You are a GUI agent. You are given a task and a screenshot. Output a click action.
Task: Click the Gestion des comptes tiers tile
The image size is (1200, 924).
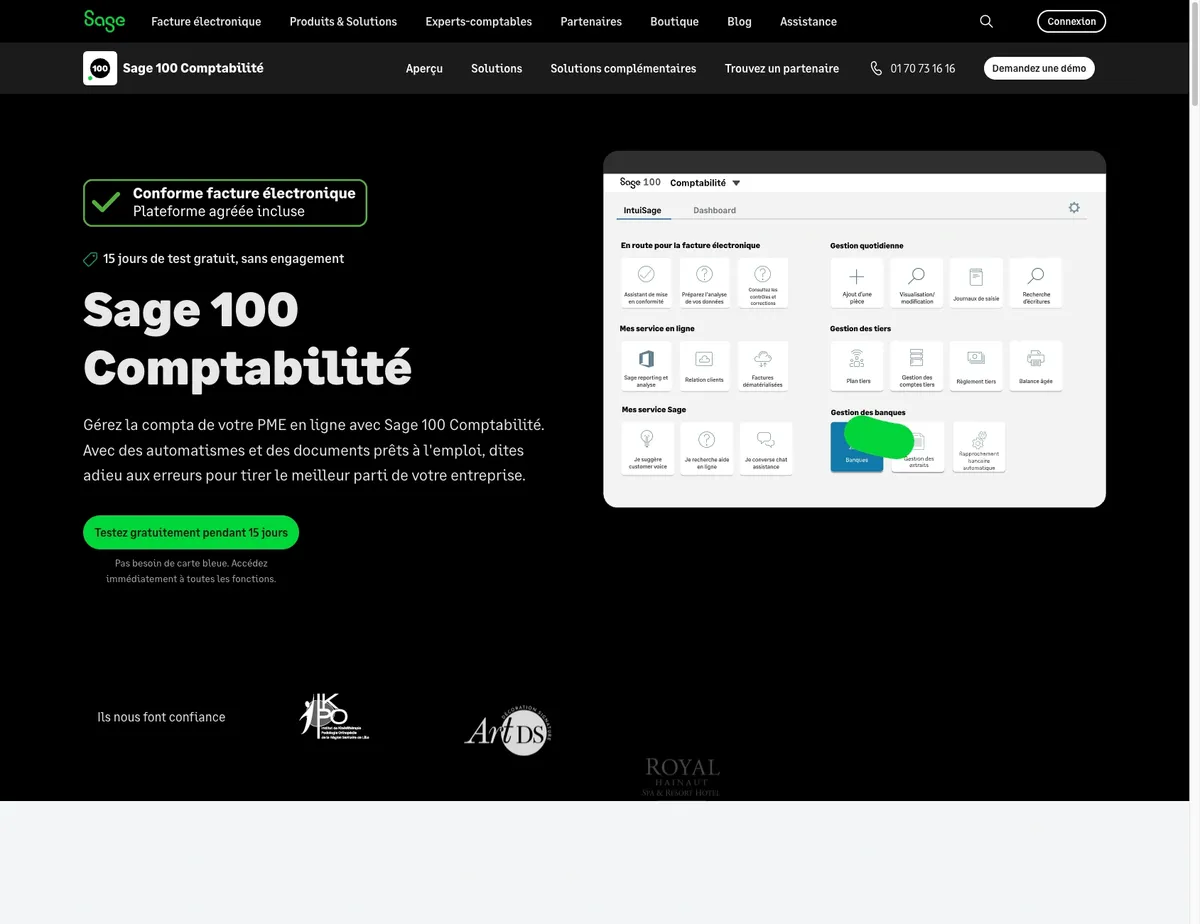[917, 366]
